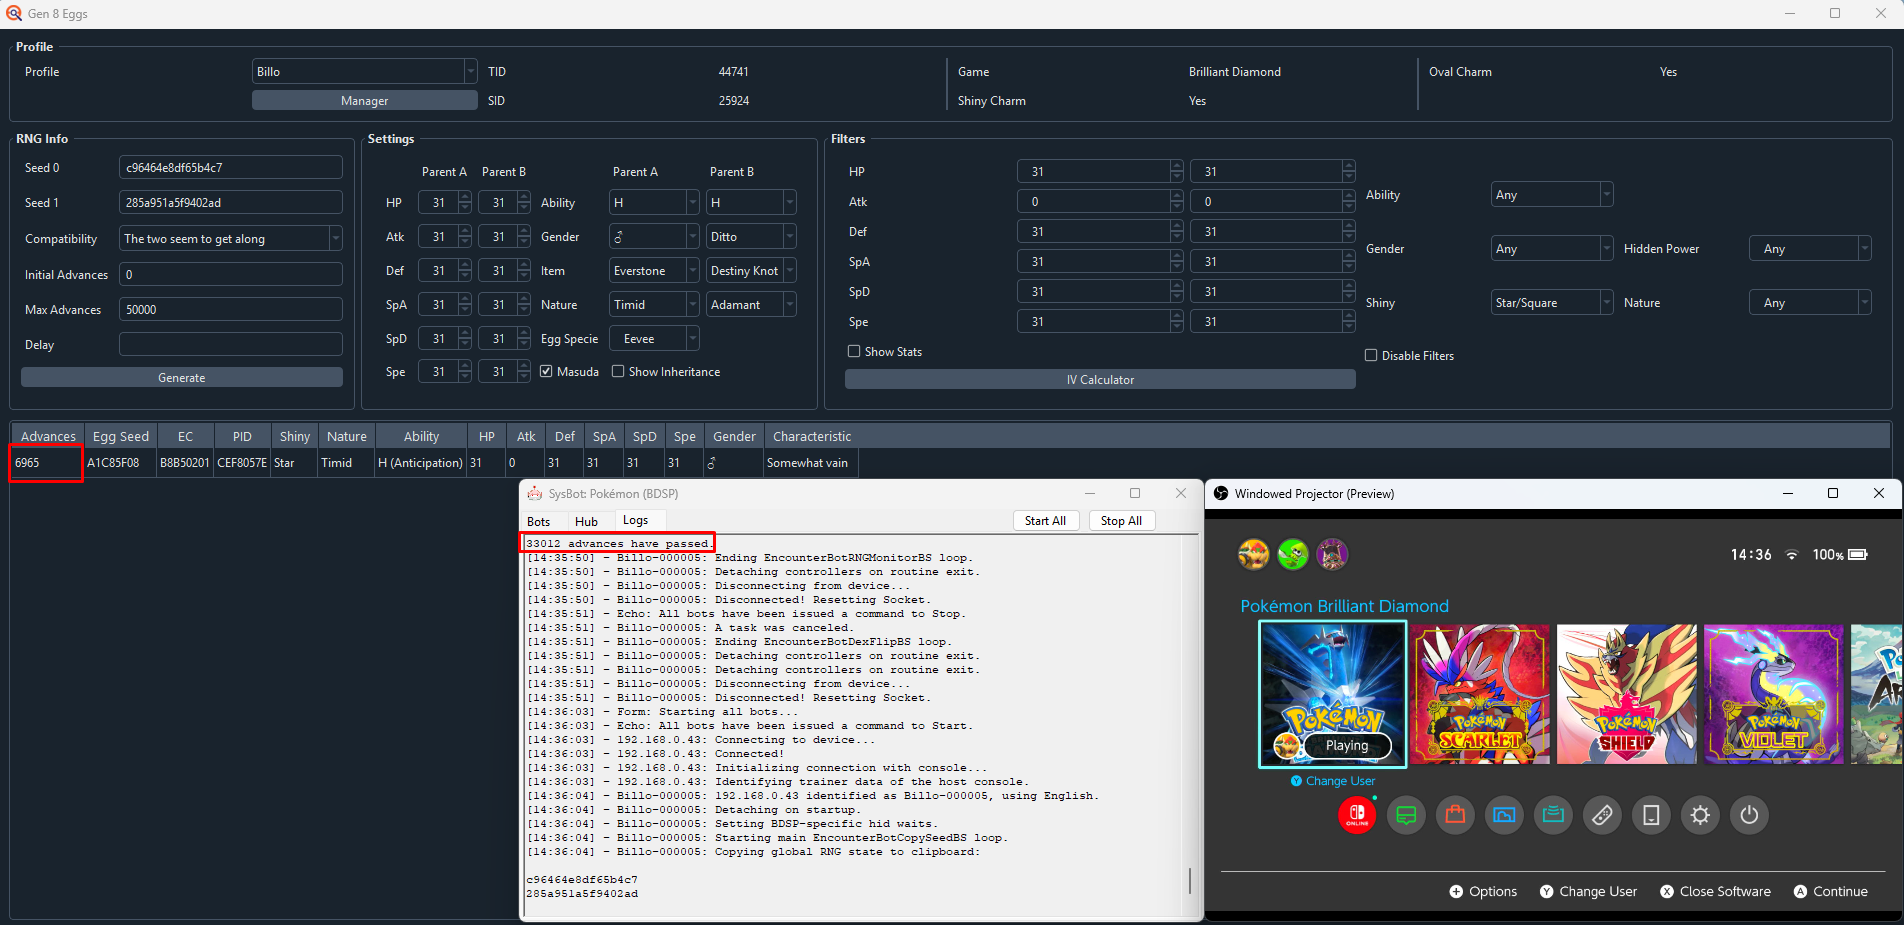Image resolution: width=1904 pixels, height=925 pixels.
Task: Click Start All in SysBot
Action: pos(1045,520)
